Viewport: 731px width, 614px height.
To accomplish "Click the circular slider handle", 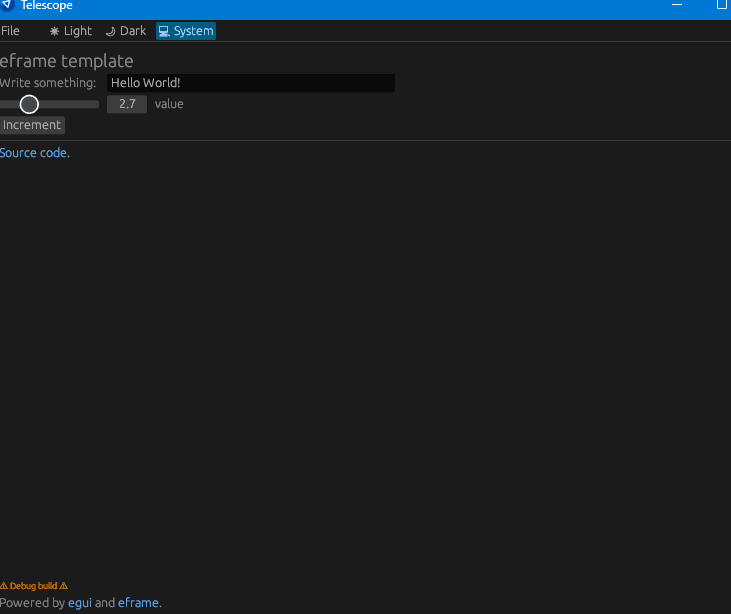I will tap(29, 104).
